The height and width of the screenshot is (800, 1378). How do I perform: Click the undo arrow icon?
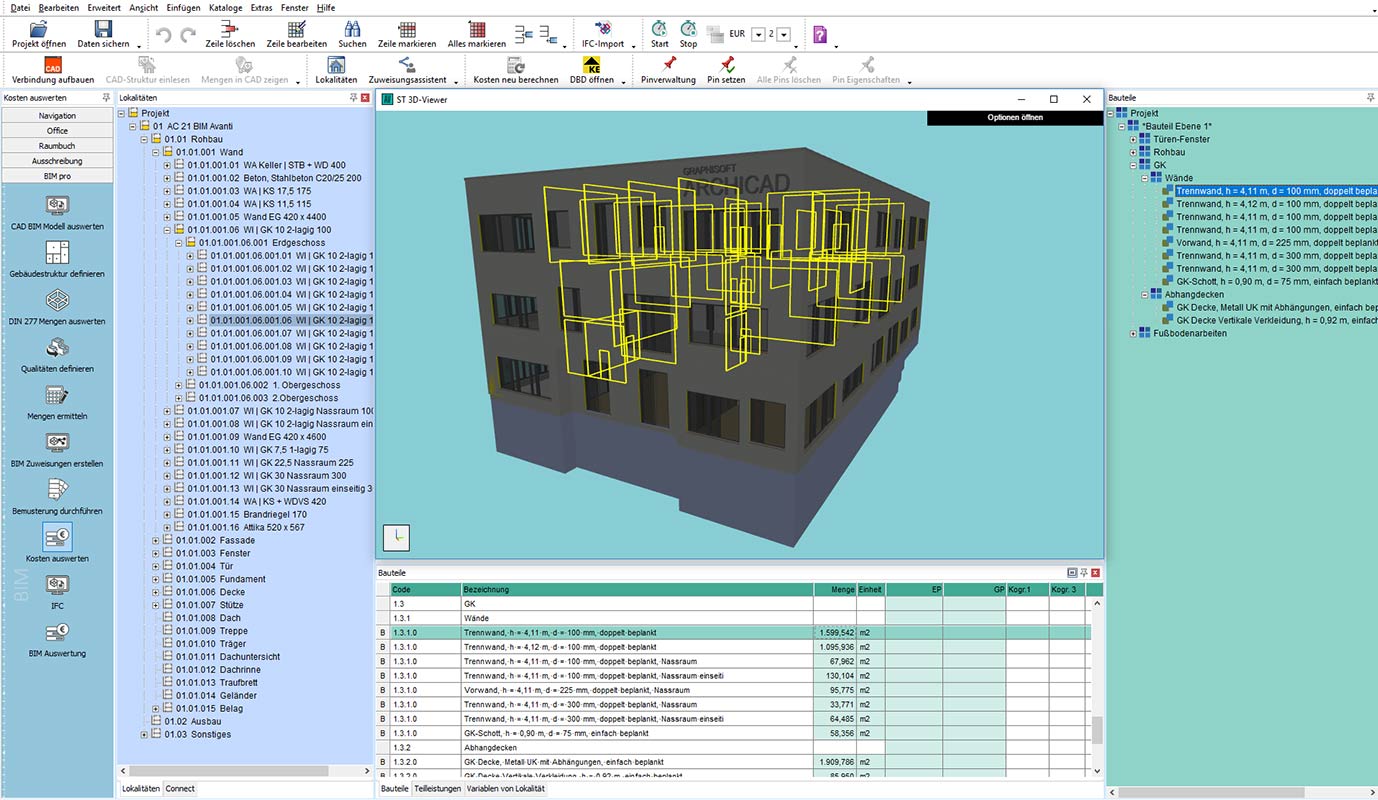(x=163, y=35)
